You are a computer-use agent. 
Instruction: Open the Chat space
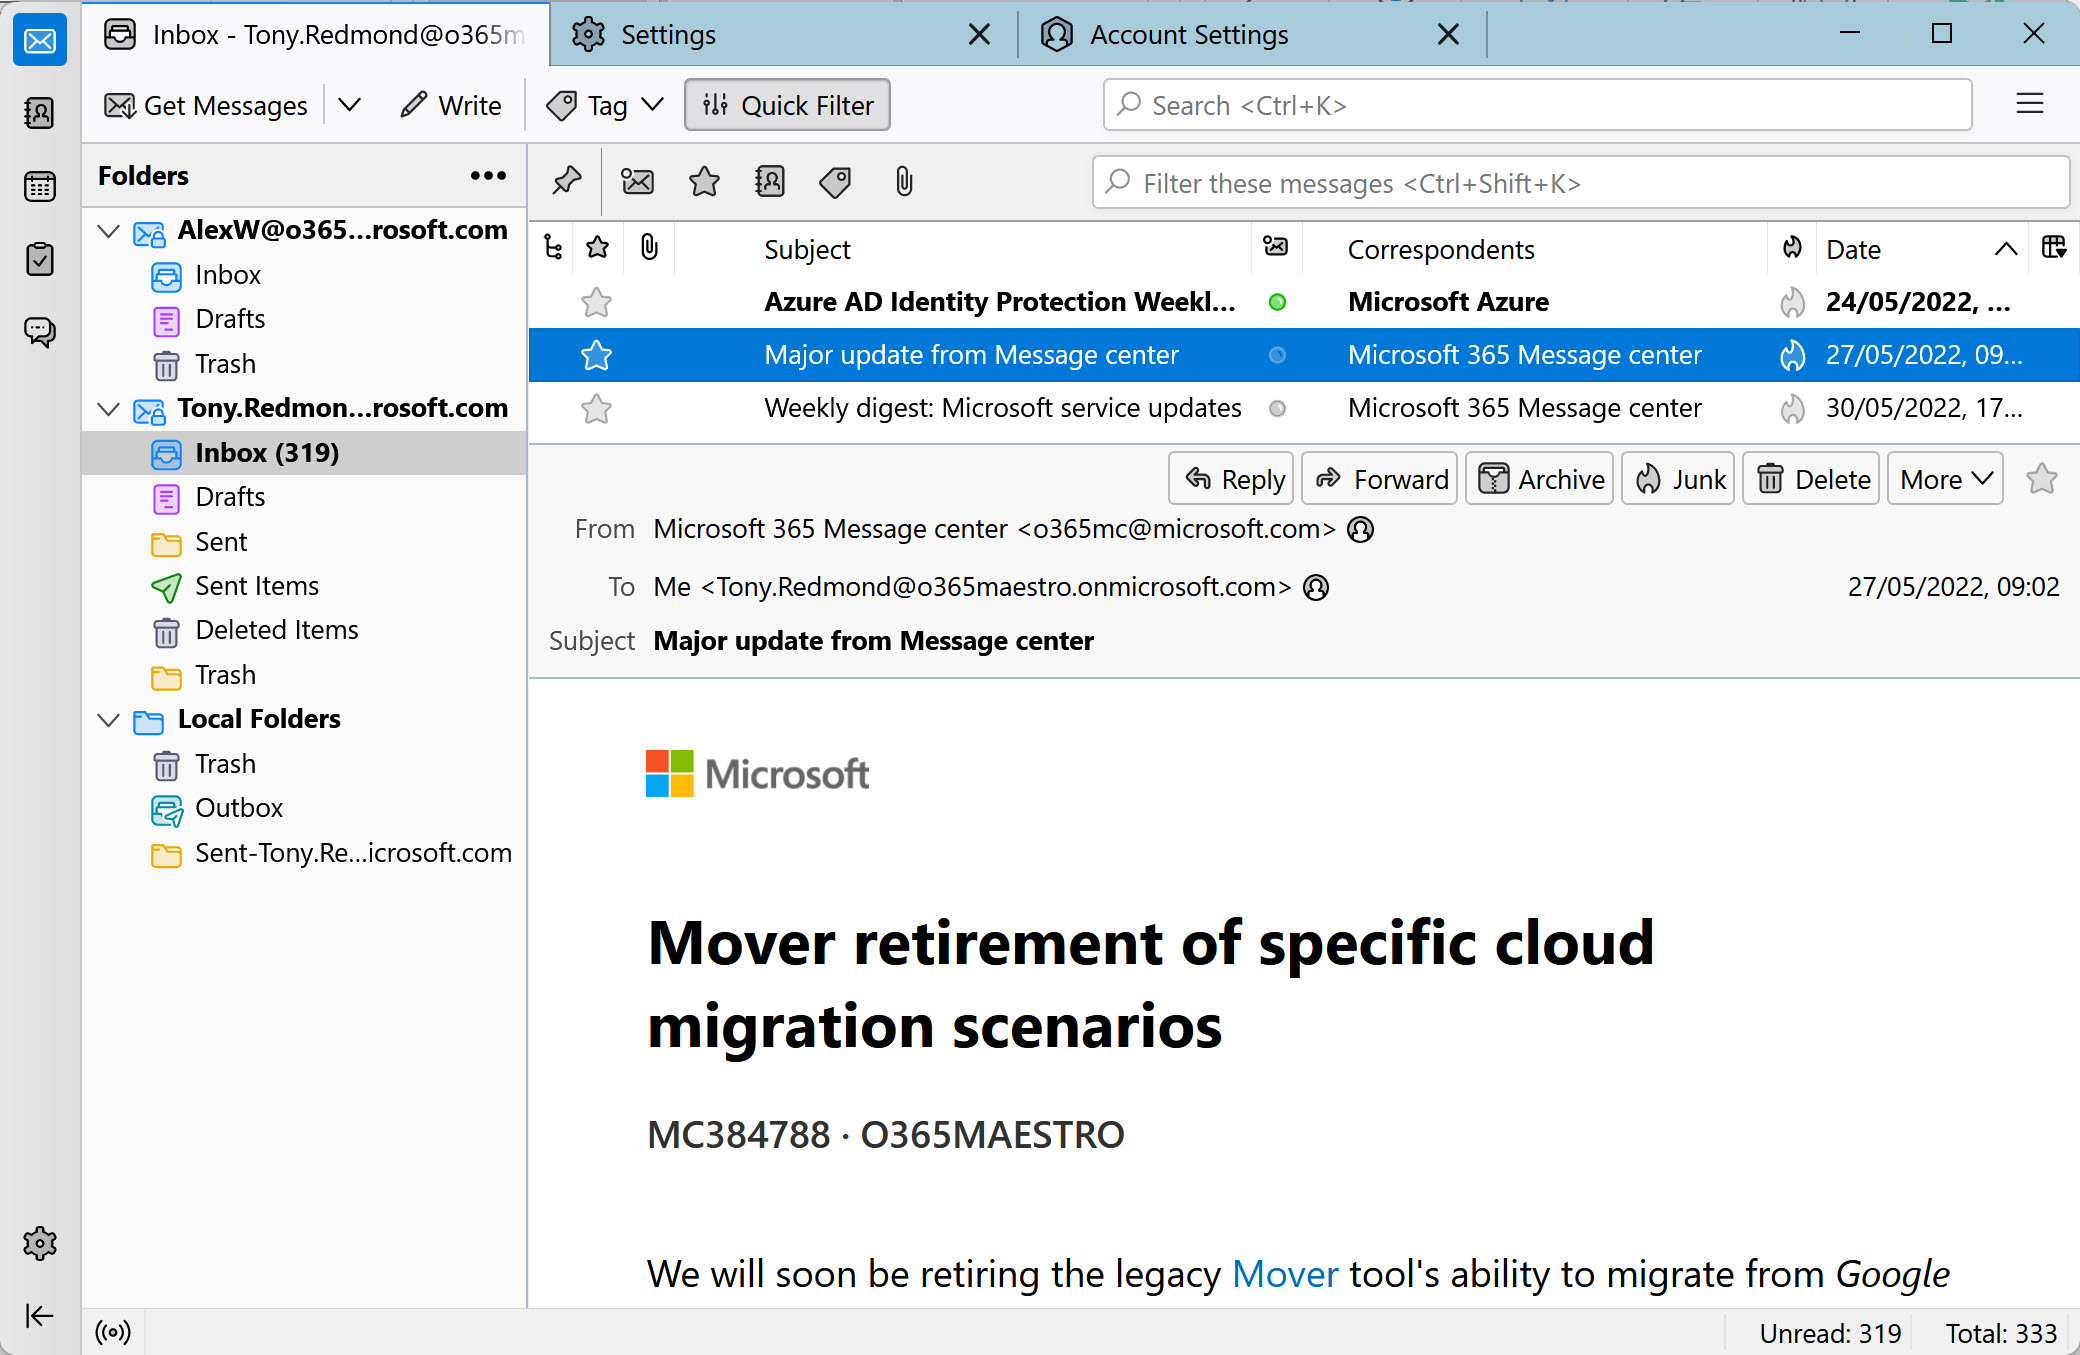click(x=40, y=331)
